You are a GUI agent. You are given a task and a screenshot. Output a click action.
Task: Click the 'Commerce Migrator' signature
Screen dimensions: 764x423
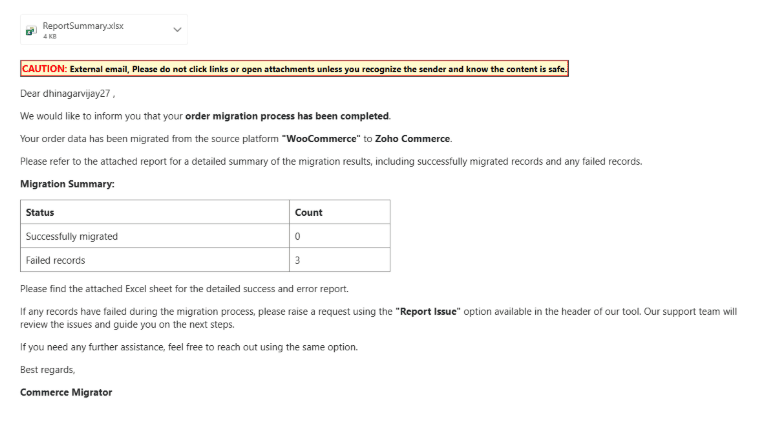pyautogui.click(x=66, y=392)
